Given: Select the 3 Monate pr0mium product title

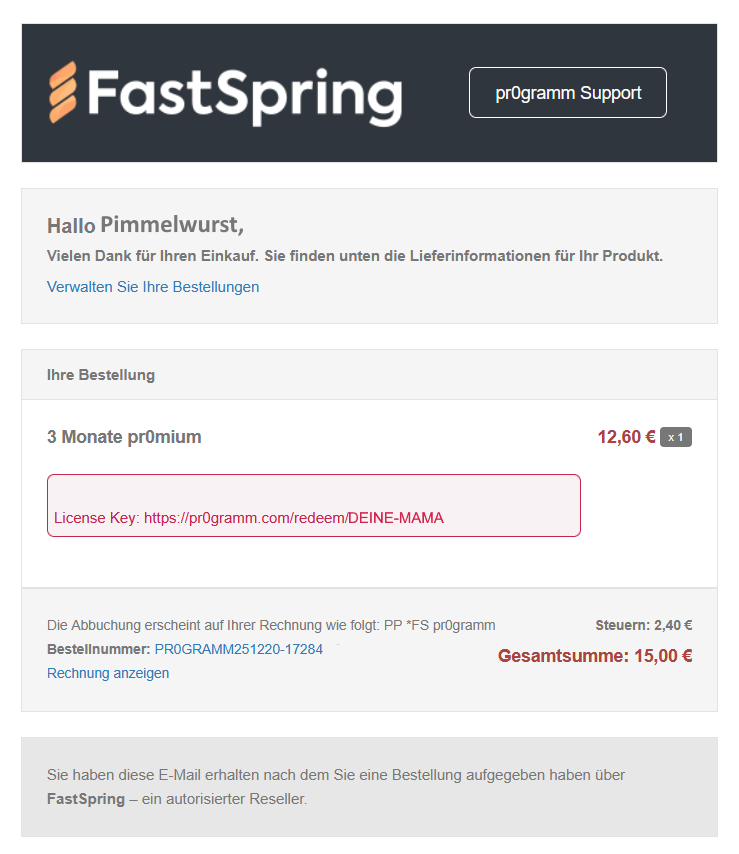Looking at the screenshot, I should coord(124,437).
